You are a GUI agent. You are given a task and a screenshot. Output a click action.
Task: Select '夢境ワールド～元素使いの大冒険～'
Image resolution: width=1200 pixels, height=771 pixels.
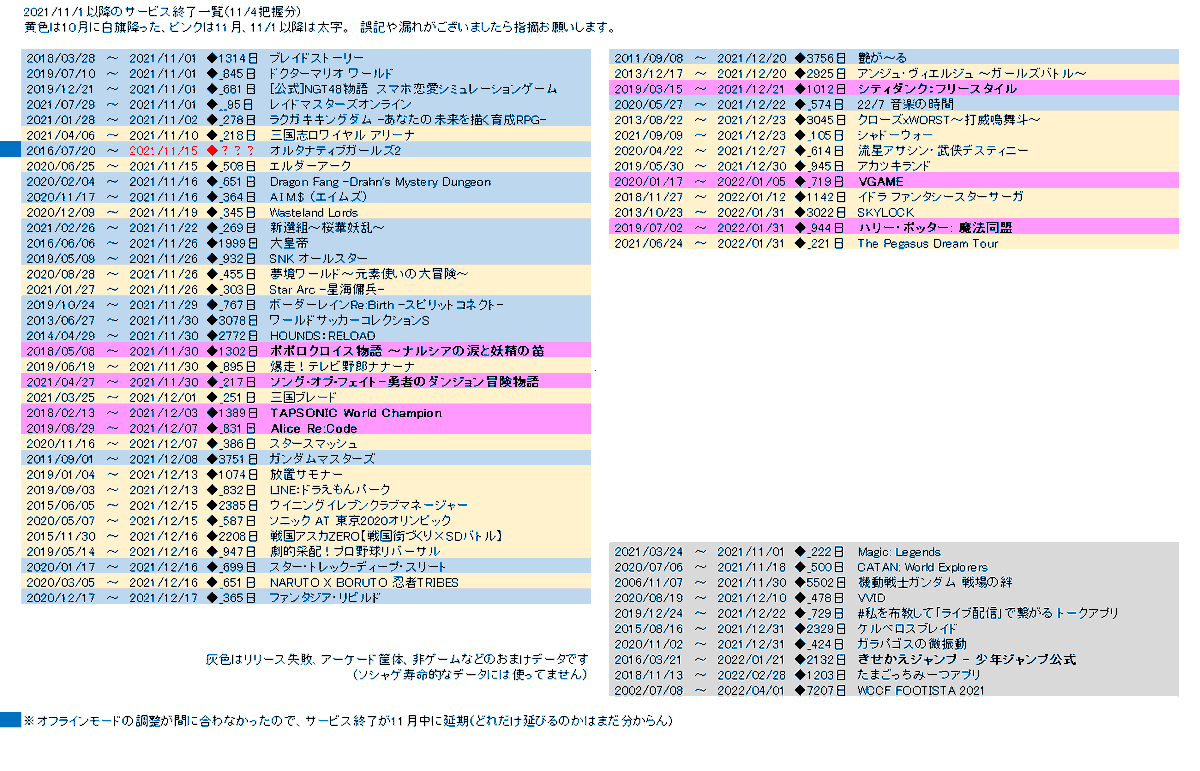pyautogui.click(x=369, y=274)
